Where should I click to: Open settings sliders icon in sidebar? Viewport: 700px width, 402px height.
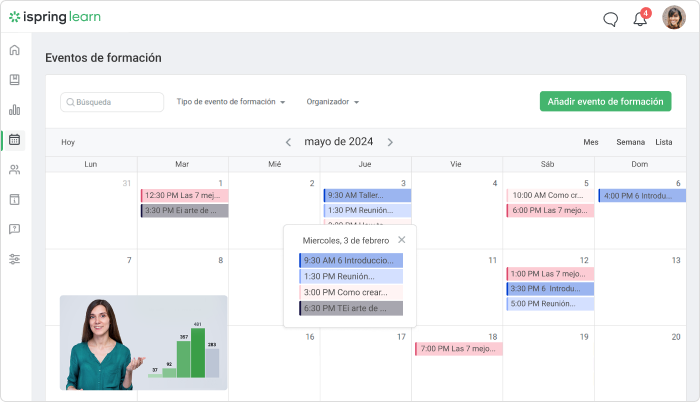pyautogui.click(x=15, y=259)
